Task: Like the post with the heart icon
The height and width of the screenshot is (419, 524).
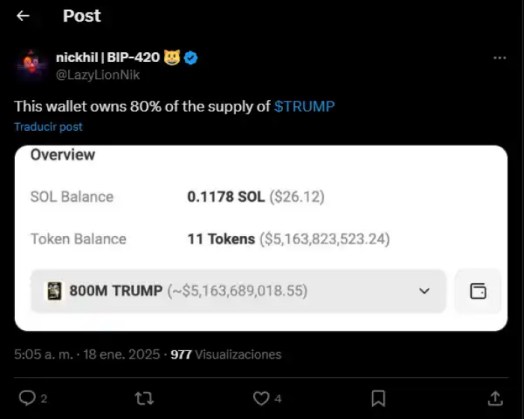Action: coord(261,398)
